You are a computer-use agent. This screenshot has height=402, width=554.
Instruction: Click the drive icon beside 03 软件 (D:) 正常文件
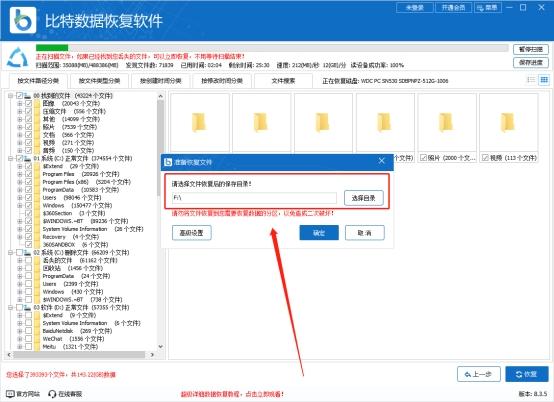(x=27, y=308)
